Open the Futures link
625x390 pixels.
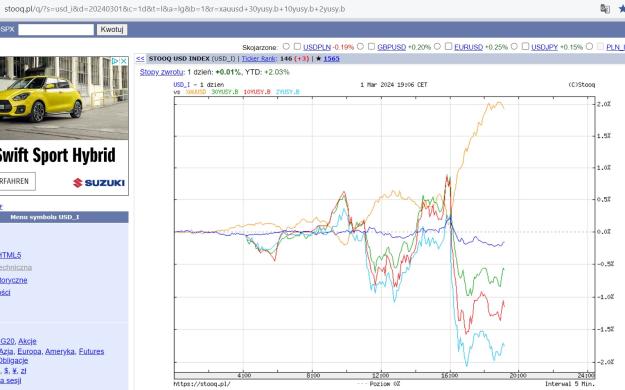tap(91, 351)
